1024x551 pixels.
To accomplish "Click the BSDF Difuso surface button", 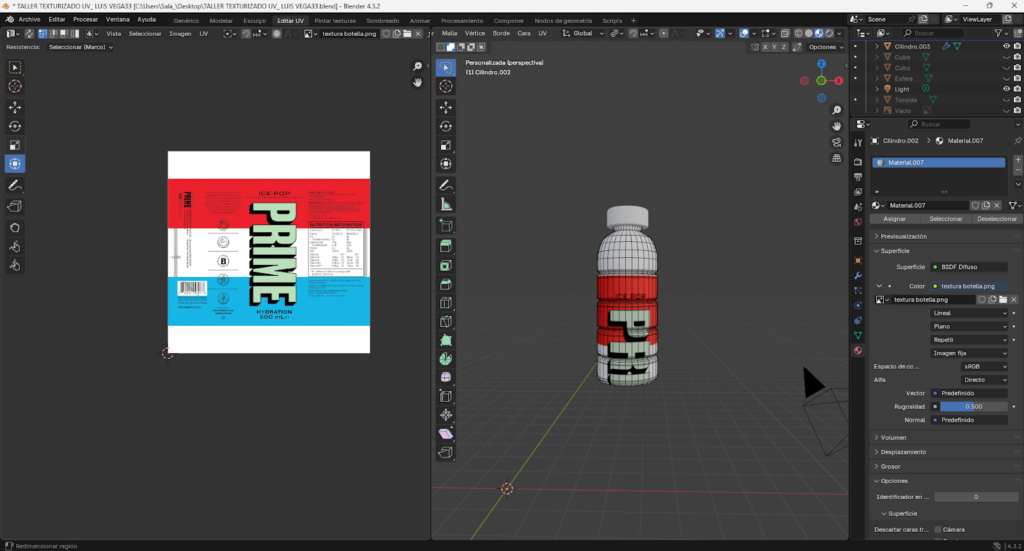I will tap(969, 267).
